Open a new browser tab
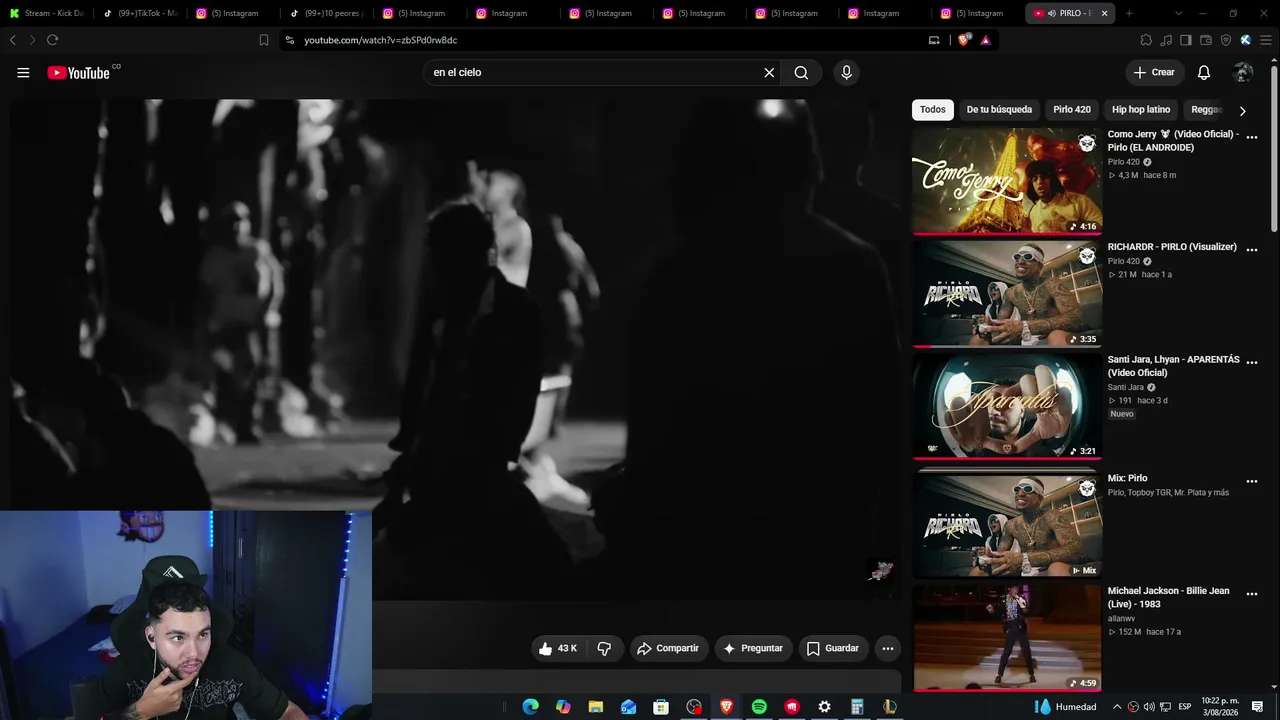Image resolution: width=1280 pixels, height=720 pixels. [x=1129, y=13]
